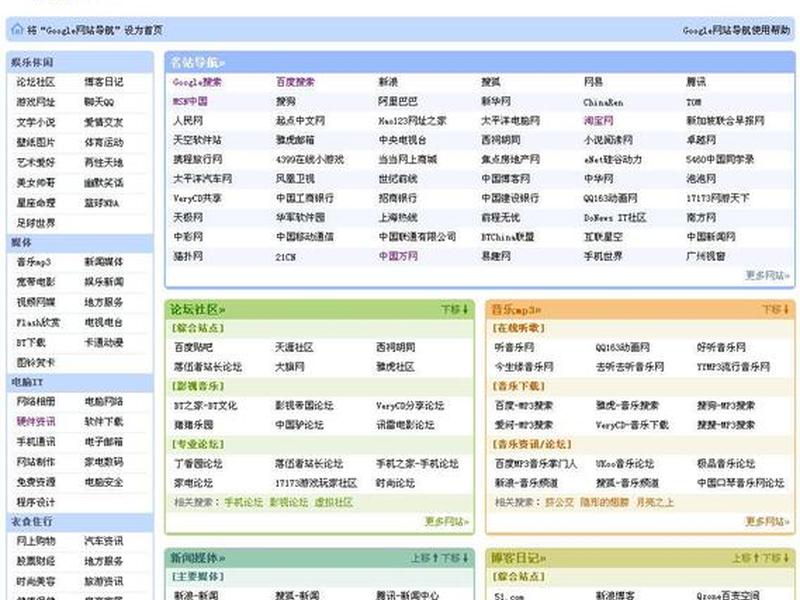The image size is (800, 600).
Task: Move 音乐mp3 panel down with 下移
Action: pyautogui.click(x=776, y=310)
